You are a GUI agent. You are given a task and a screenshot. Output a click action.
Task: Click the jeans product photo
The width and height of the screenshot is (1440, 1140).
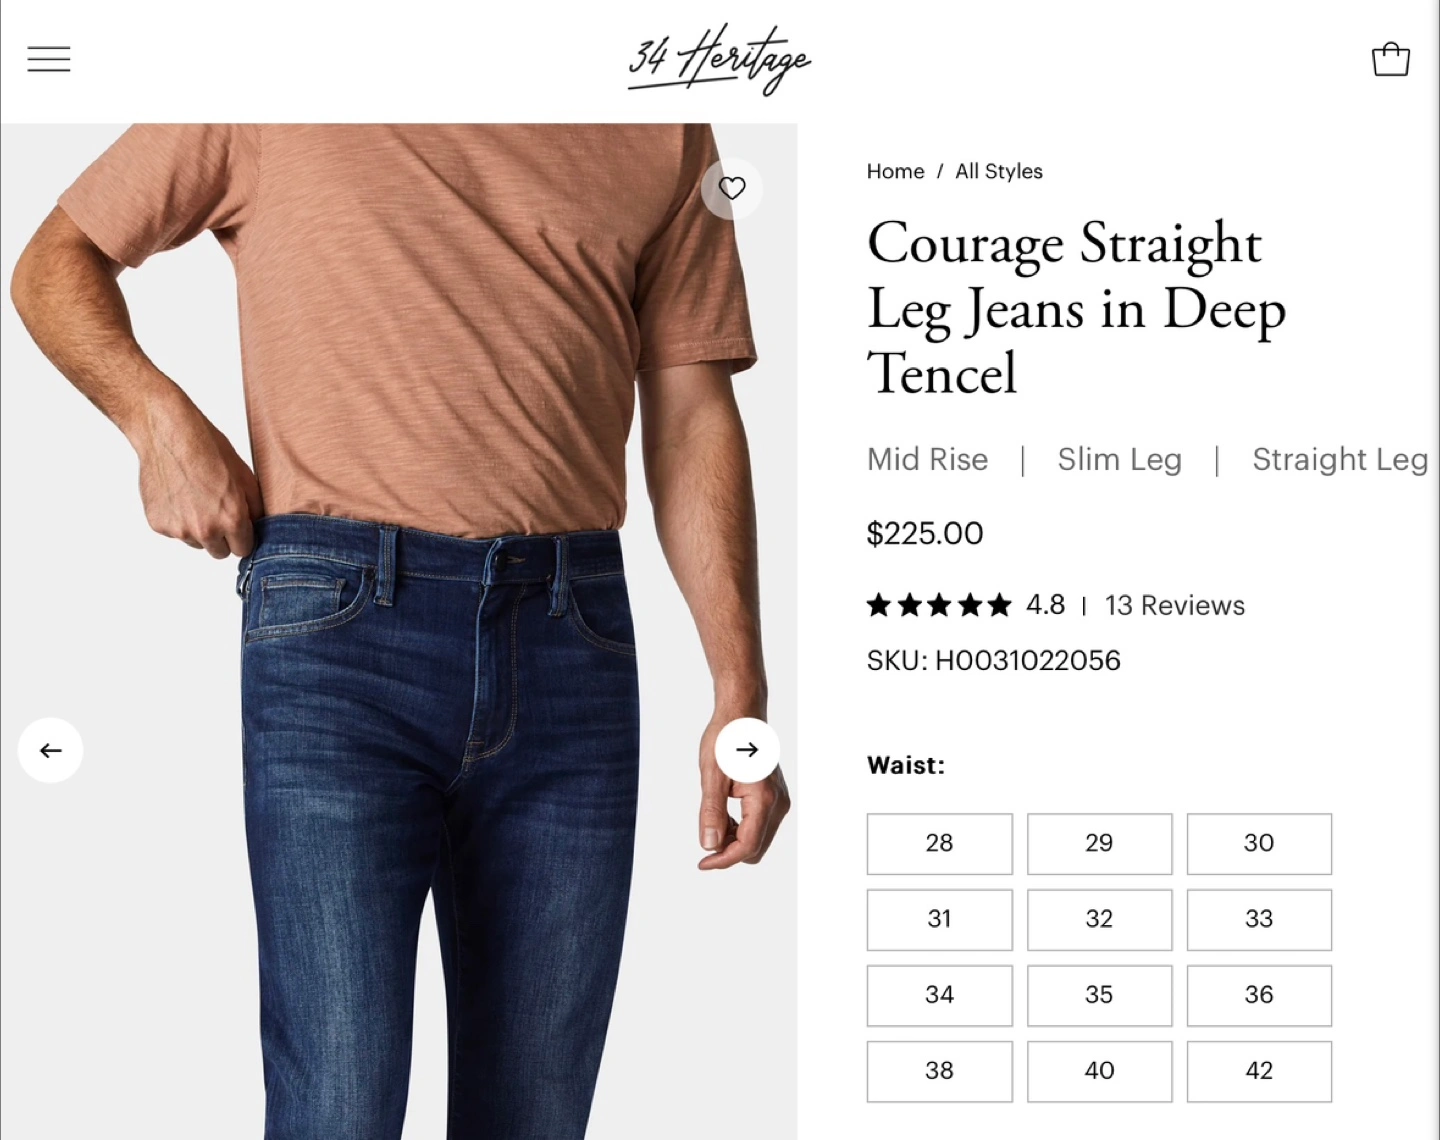pos(399,631)
